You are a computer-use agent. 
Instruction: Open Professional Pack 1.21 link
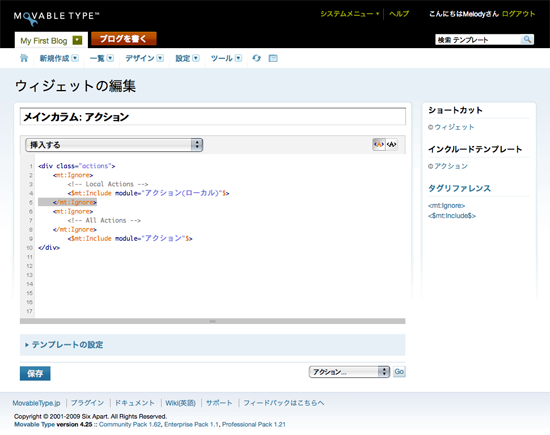(x=254, y=424)
